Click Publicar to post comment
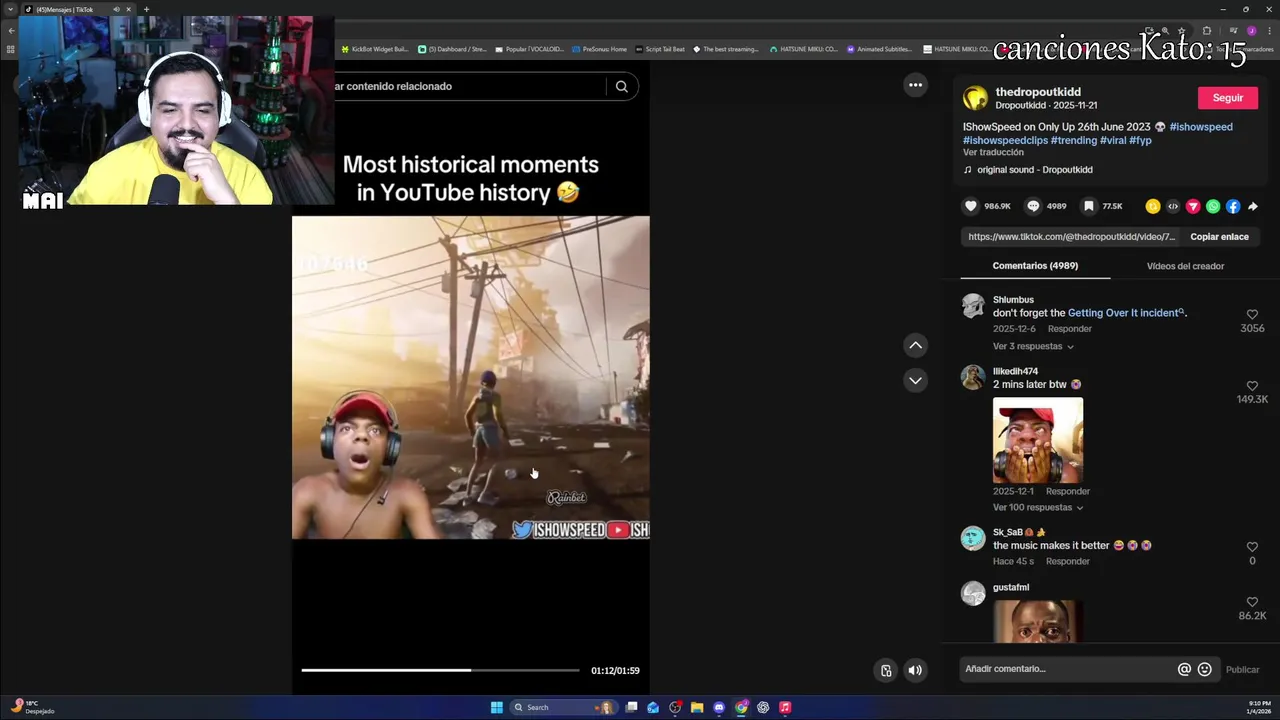The width and height of the screenshot is (1280, 720). [1242, 670]
